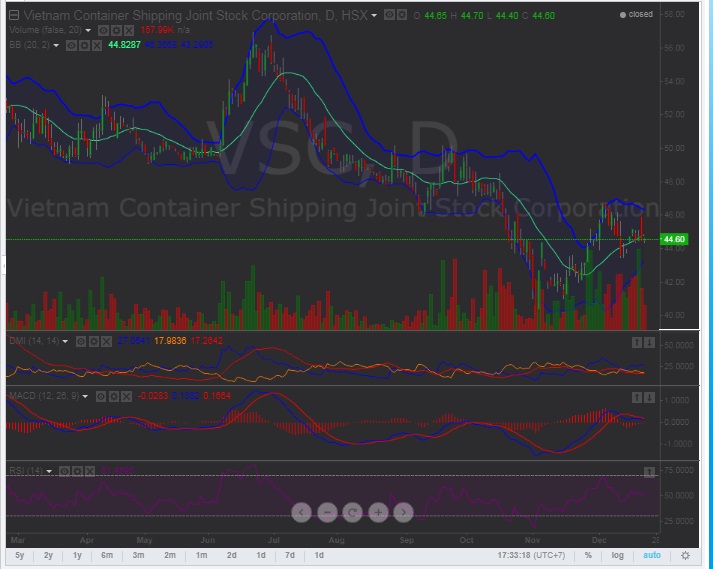Toggle the log scale option
The height and width of the screenshot is (569, 713).
point(617,555)
